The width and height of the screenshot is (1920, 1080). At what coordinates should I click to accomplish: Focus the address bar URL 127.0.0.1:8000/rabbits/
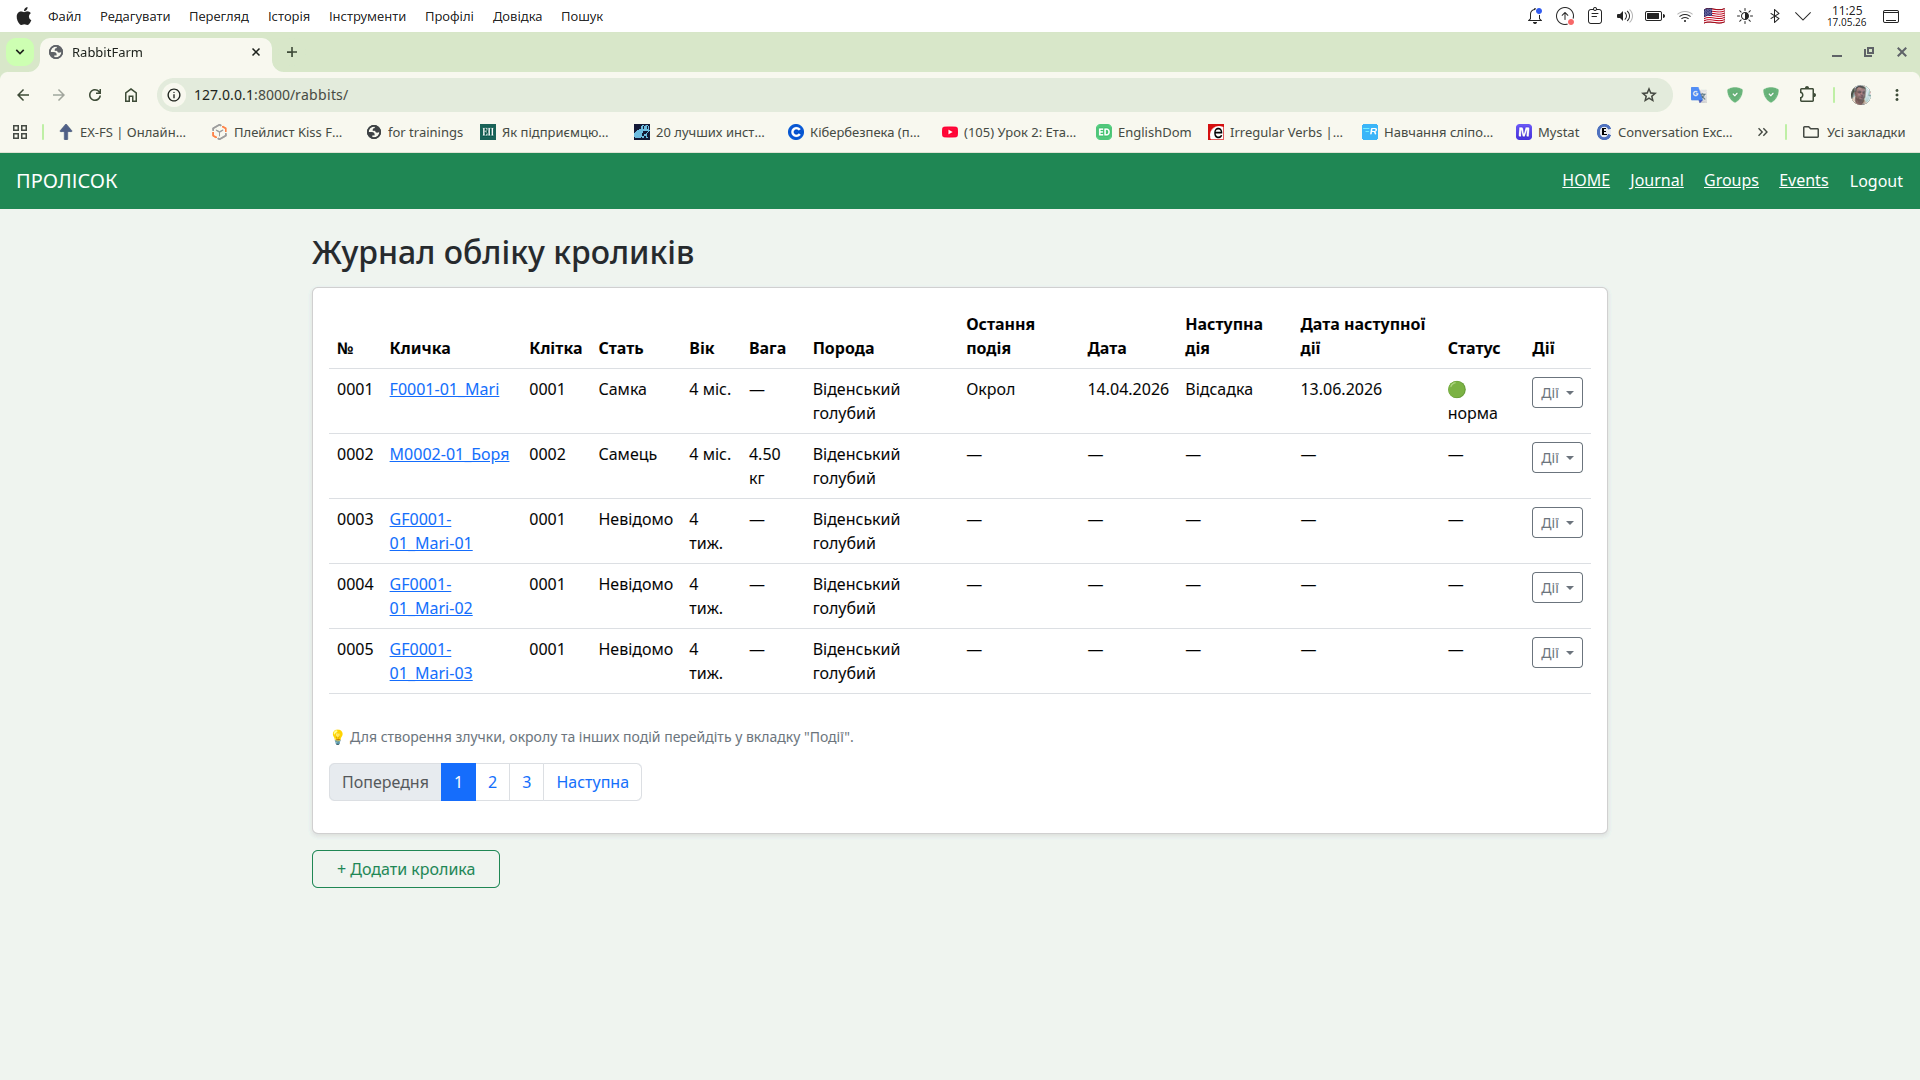coord(271,95)
